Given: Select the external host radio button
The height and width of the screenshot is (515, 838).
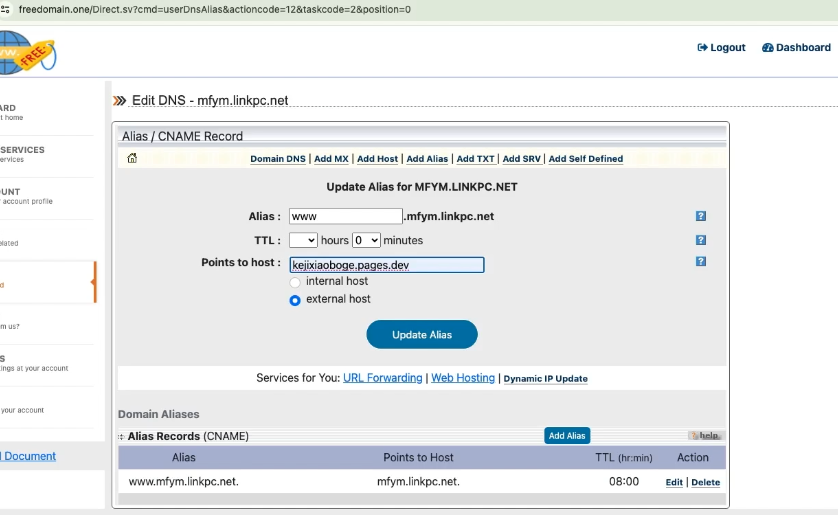Looking at the screenshot, I should tap(295, 300).
